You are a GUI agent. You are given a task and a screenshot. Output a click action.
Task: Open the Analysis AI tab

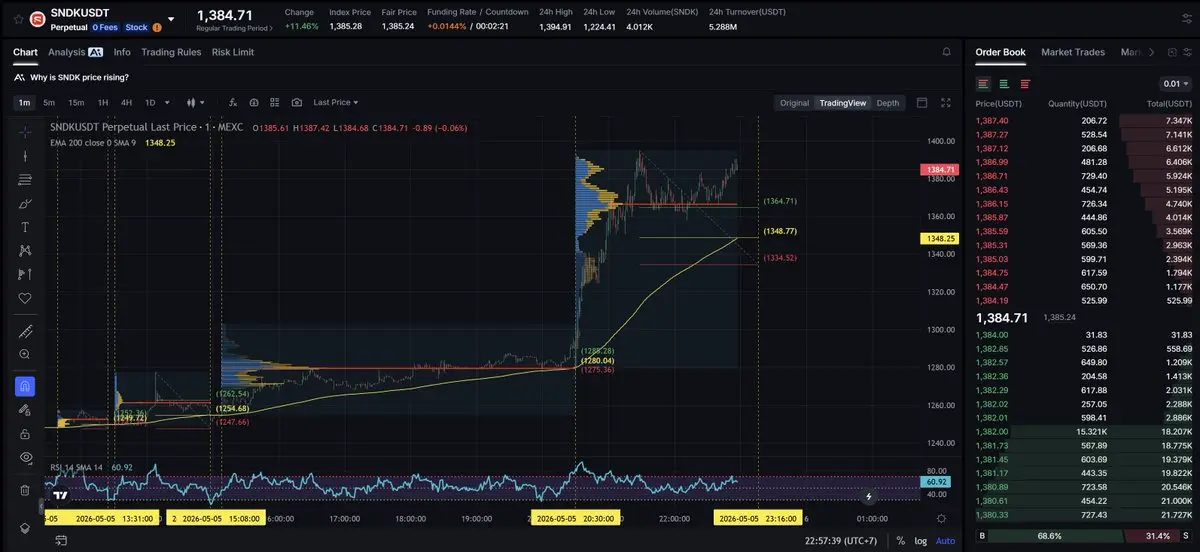click(75, 52)
